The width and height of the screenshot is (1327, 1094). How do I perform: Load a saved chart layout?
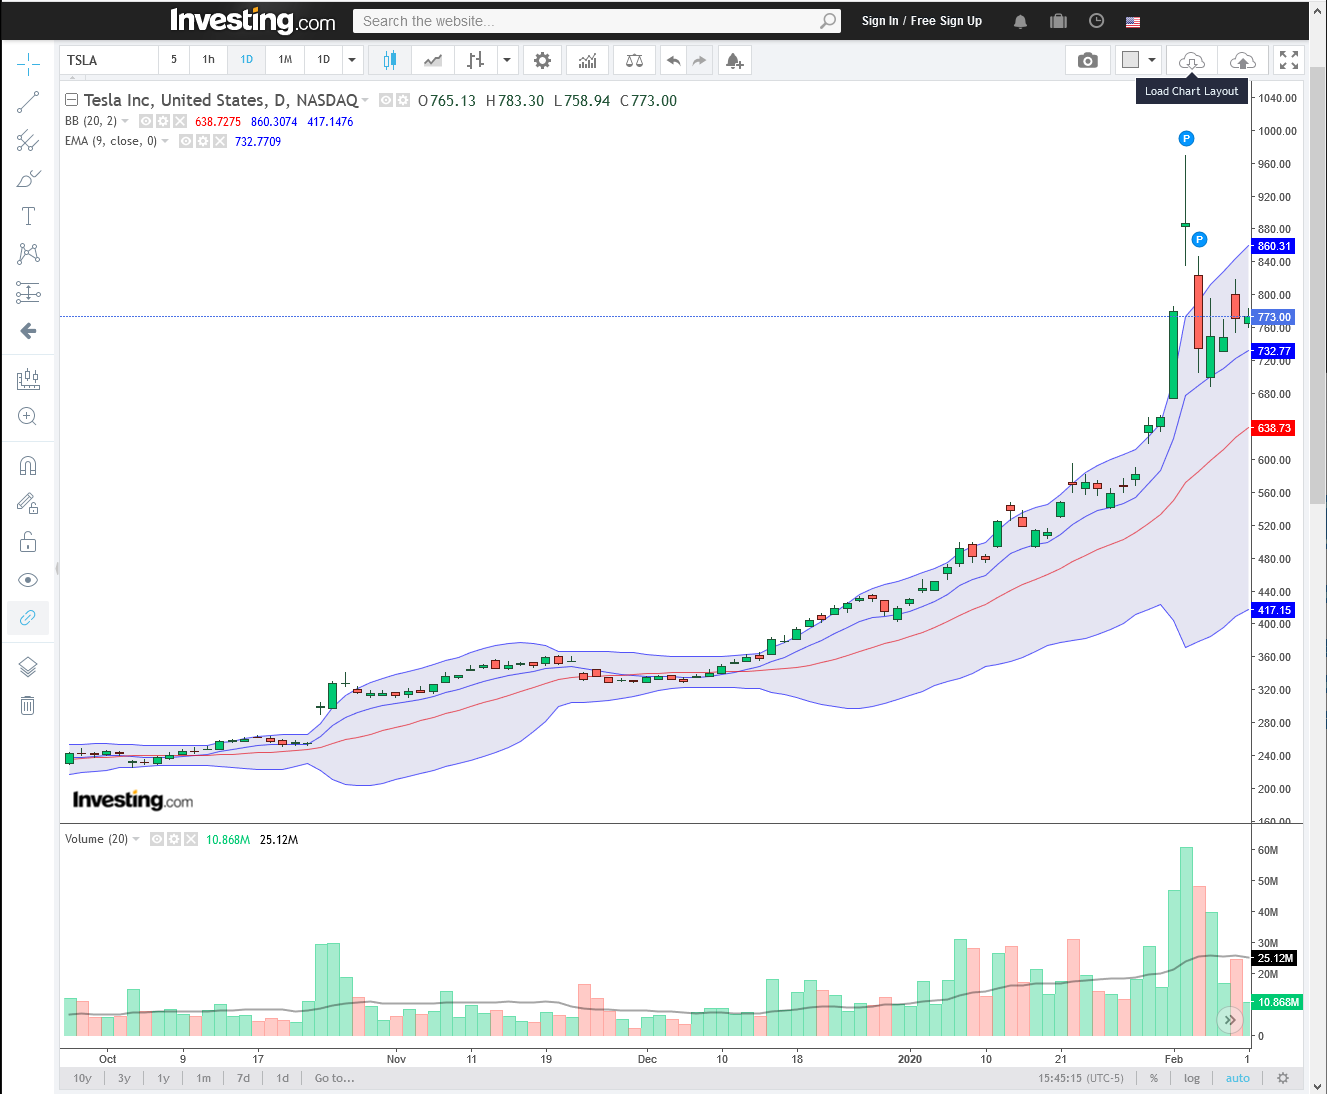coord(1191,61)
